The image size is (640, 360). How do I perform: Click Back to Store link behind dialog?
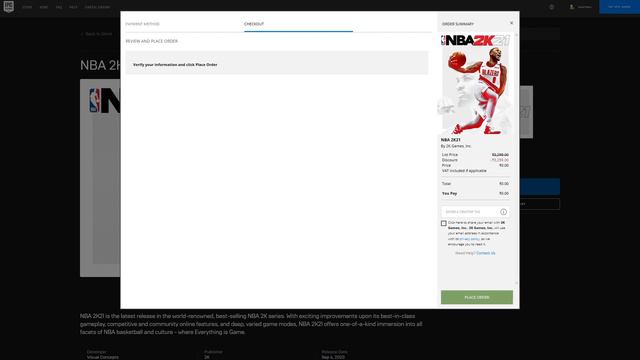(97, 34)
